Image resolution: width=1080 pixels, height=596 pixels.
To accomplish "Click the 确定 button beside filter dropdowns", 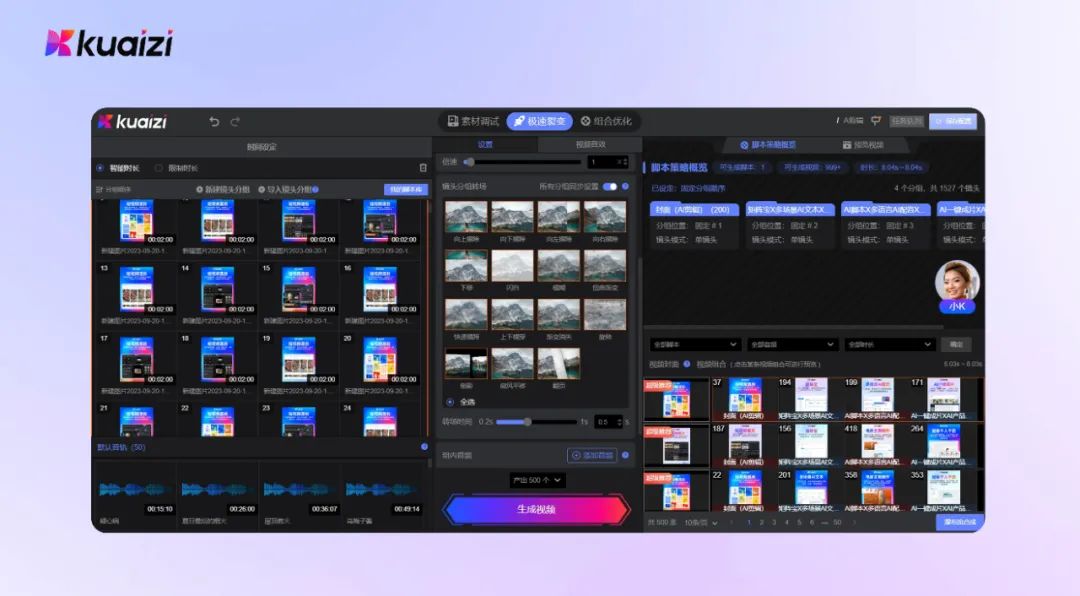I will pyautogui.click(x=956, y=344).
